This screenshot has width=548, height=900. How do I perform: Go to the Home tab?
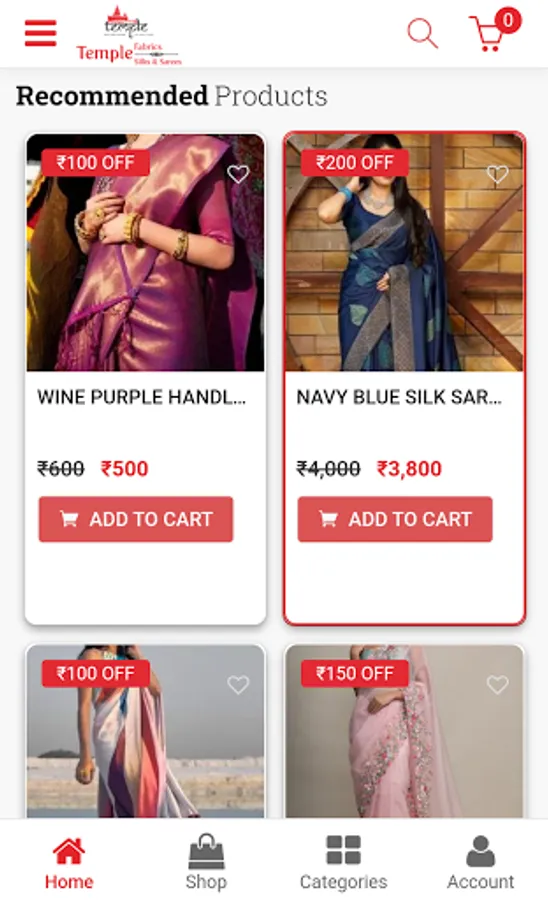coord(69,863)
